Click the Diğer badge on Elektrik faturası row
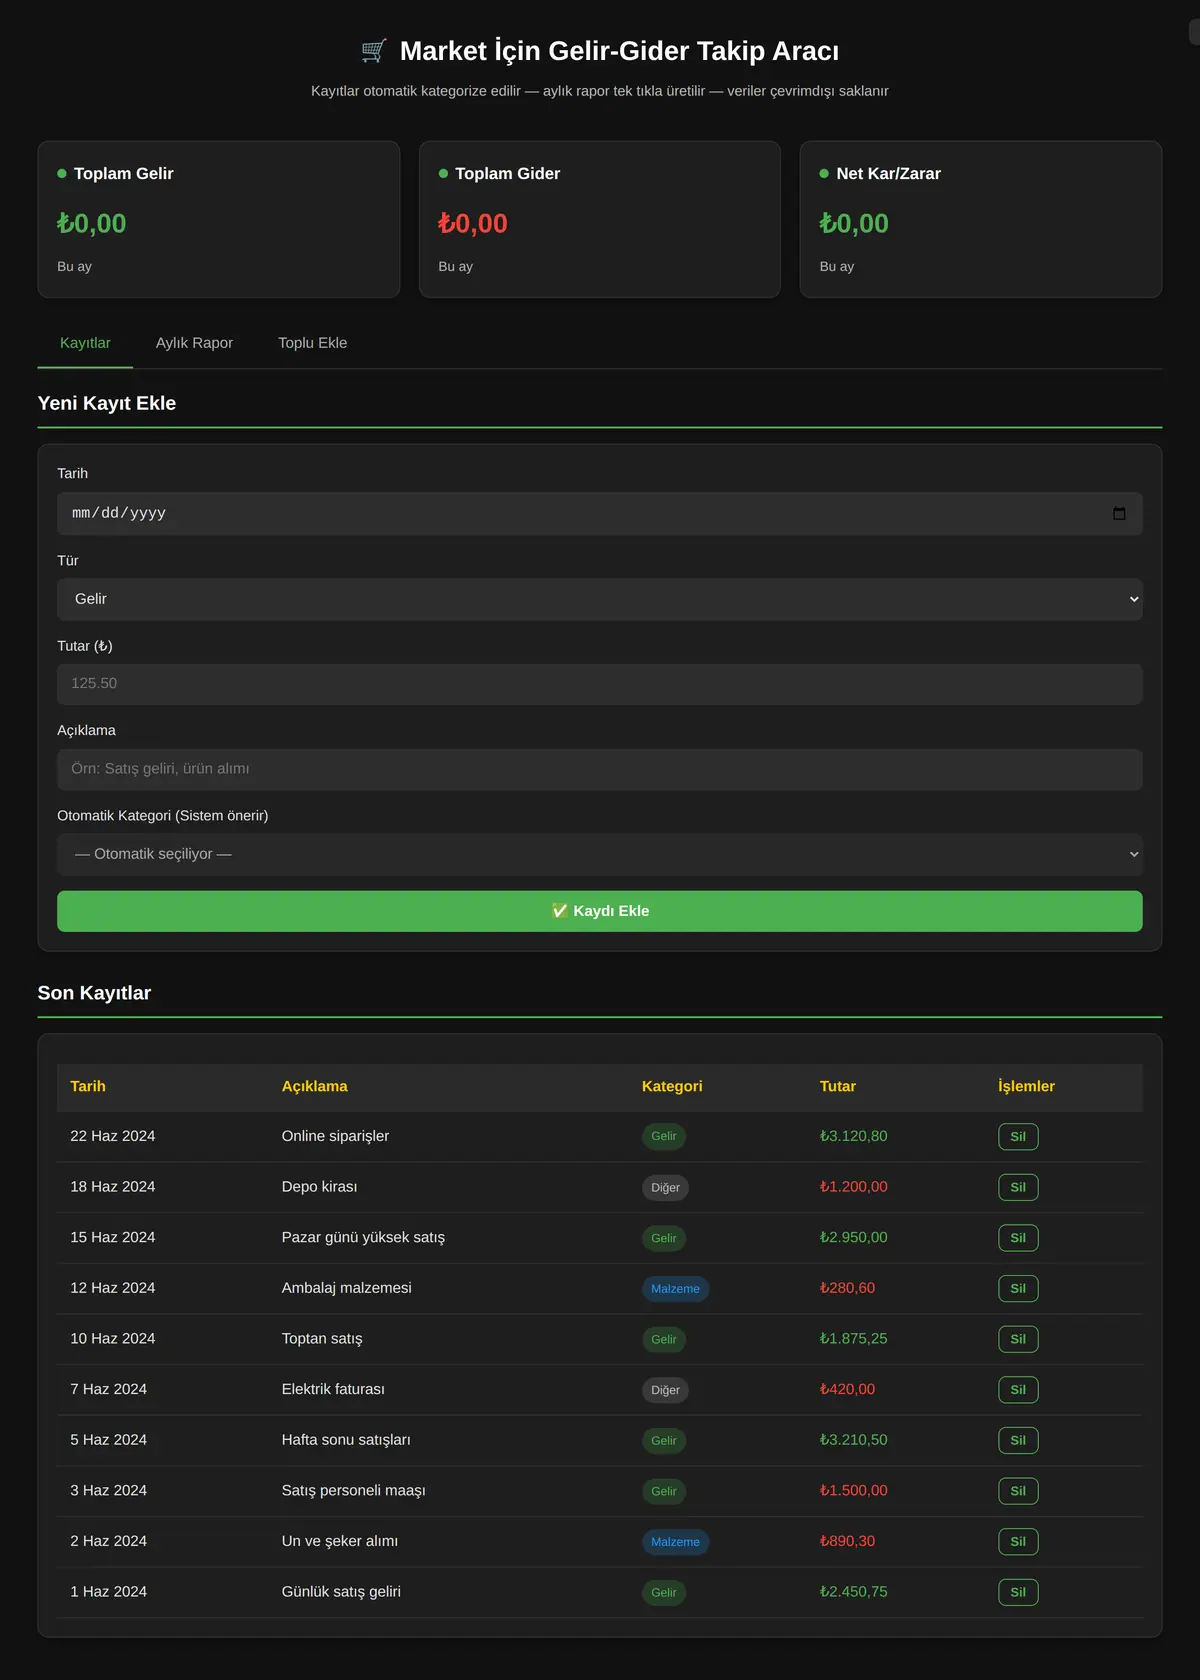 (x=665, y=1390)
